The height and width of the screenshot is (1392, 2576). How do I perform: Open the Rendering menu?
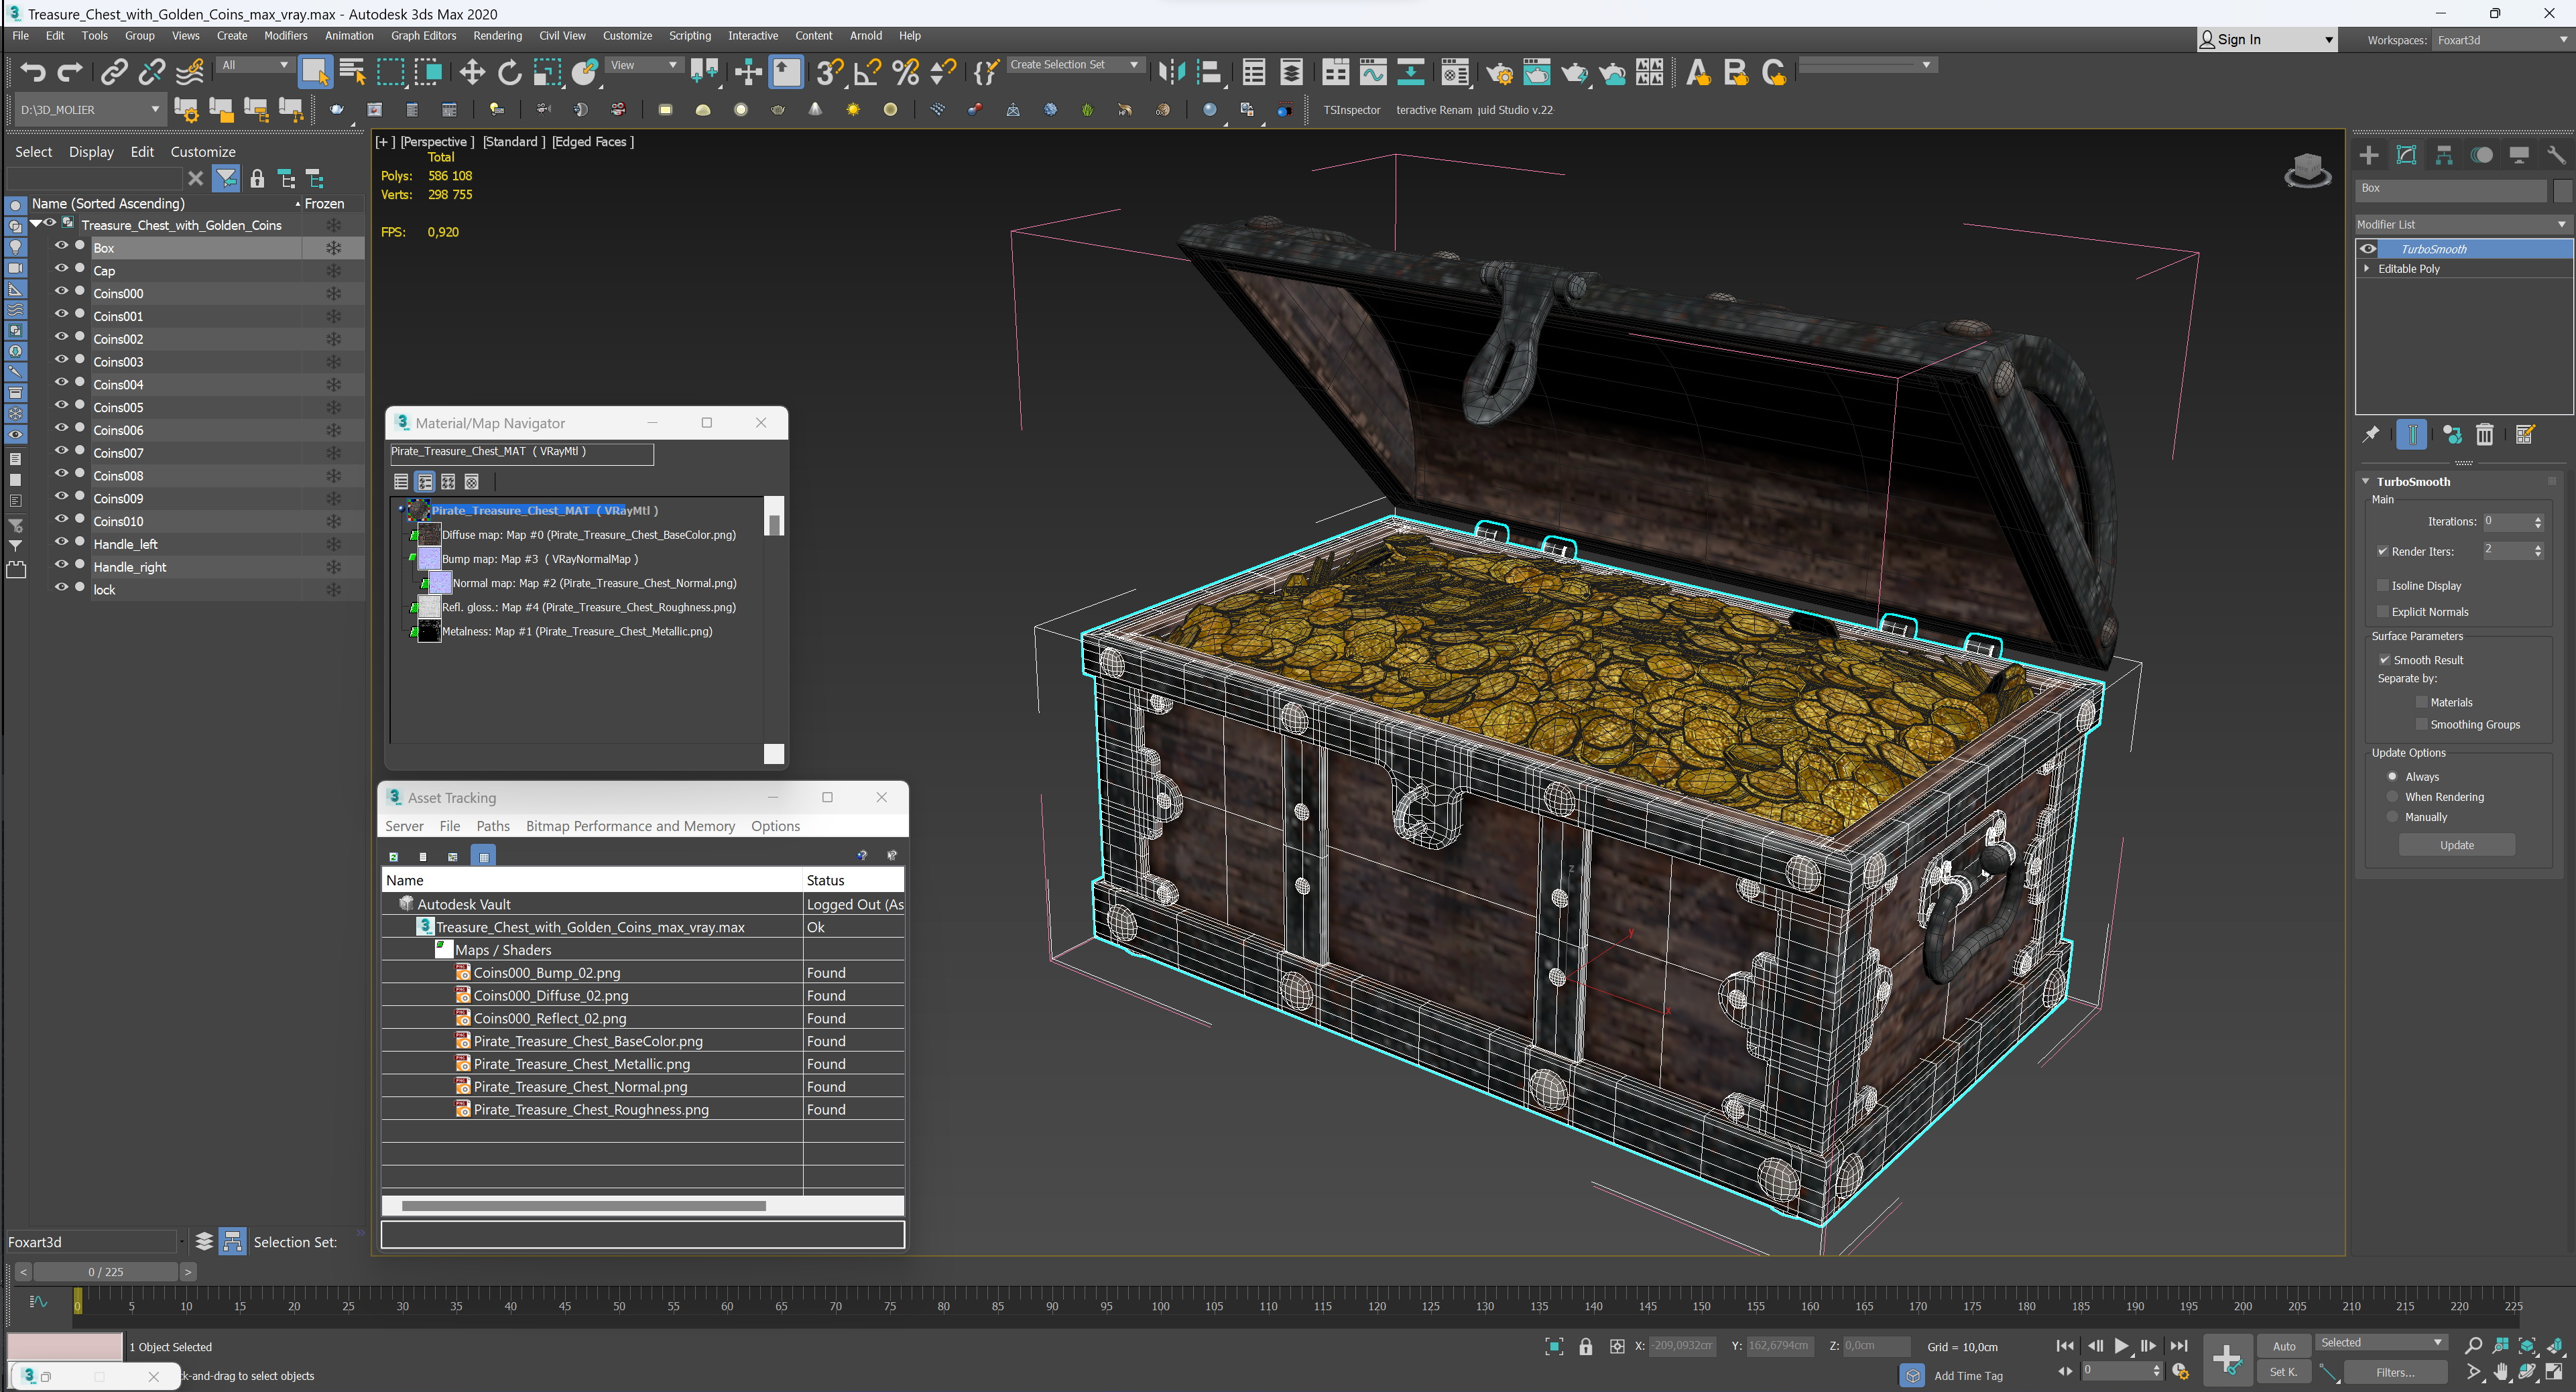[497, 35]
